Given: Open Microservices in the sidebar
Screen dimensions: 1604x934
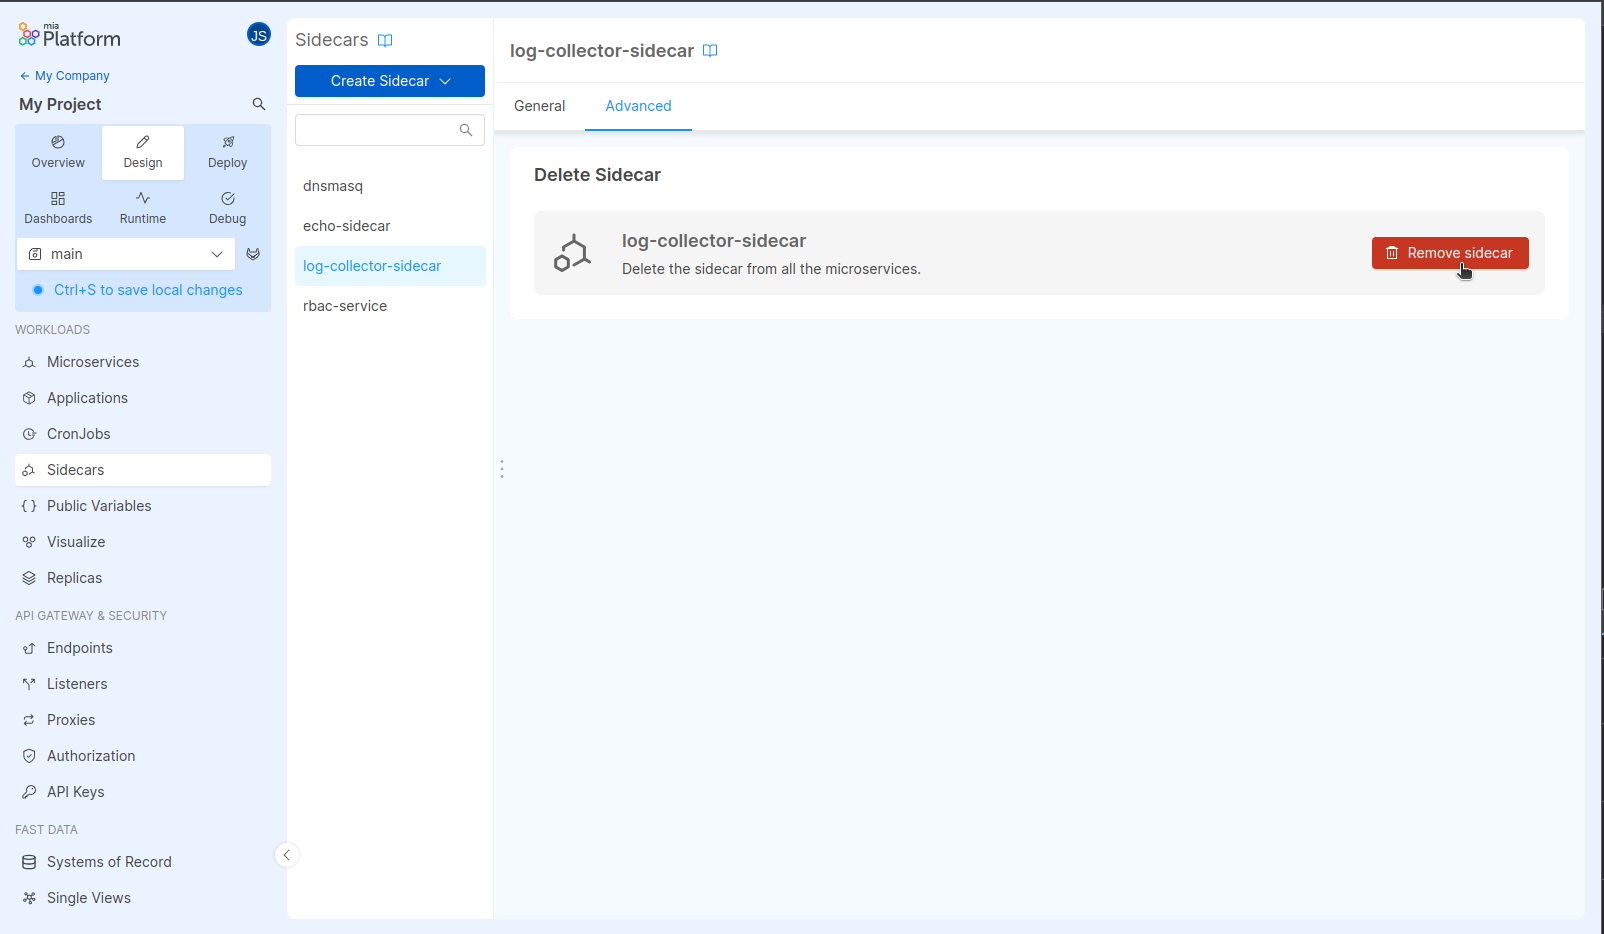Looking at the screenshot, I should (93, 362).
